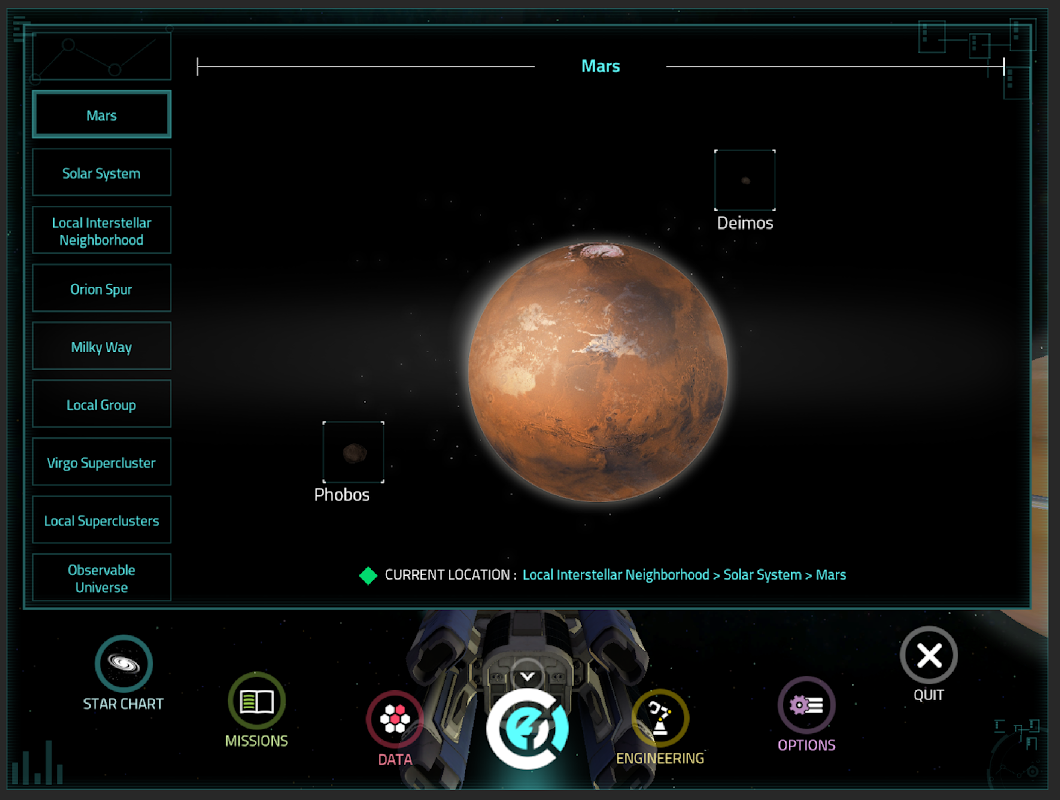1060x800 pixels.
Task: Select Virgo Supercluster in the list
Action: click(101, 462)
